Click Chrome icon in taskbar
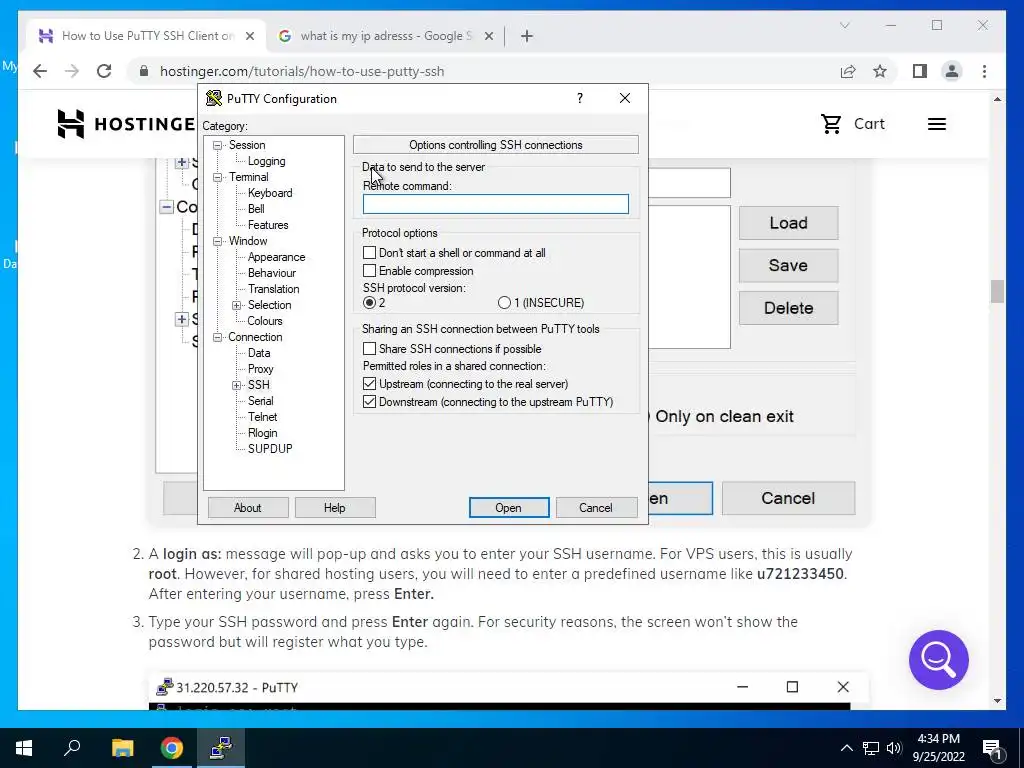Screen dimensions: 1024x768 pos(172,748)
